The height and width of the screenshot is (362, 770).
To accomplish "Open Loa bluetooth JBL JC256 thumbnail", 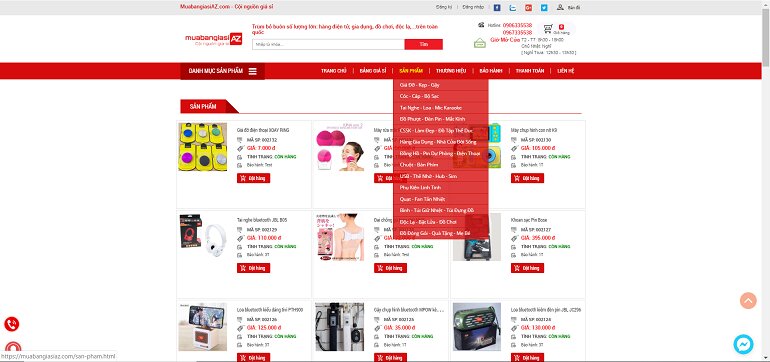I will (x=477, y=327).
